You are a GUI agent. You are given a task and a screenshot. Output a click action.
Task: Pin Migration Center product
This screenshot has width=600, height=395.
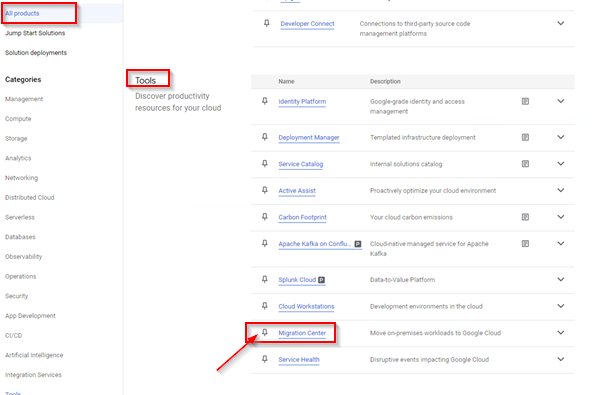pyautogui.click(x=265, y=333)
